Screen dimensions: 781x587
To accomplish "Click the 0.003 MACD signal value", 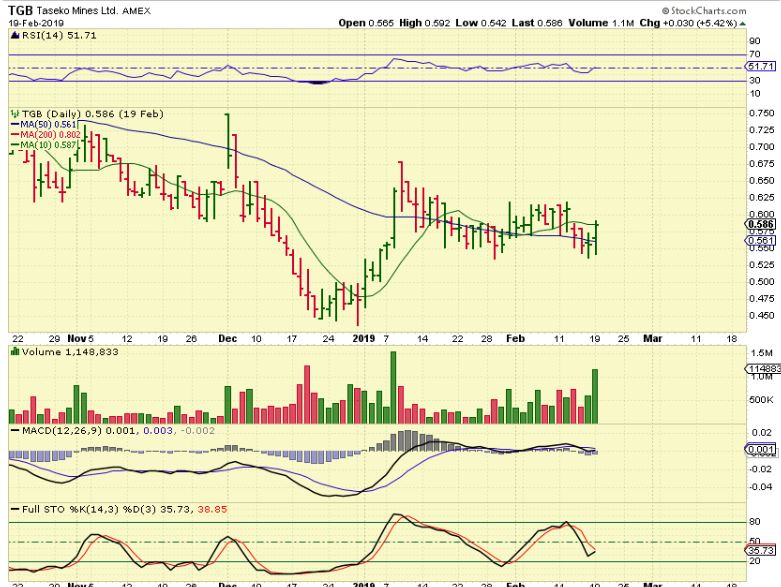I will tap(158, 431).
